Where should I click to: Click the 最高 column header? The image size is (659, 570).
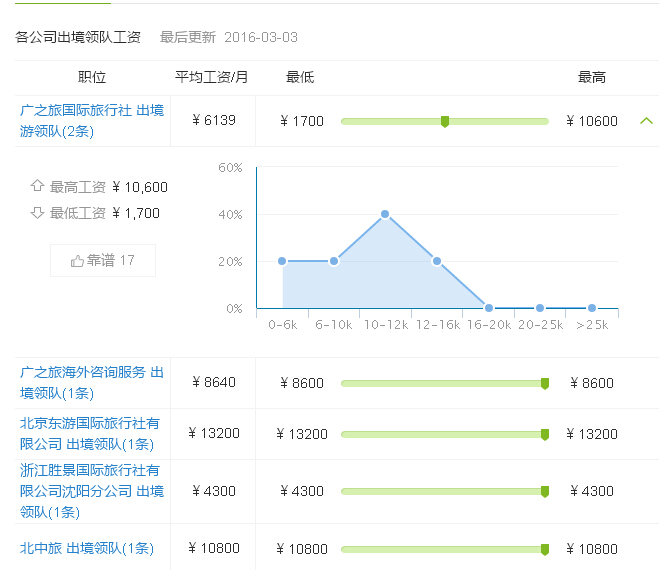pos(592,77)
